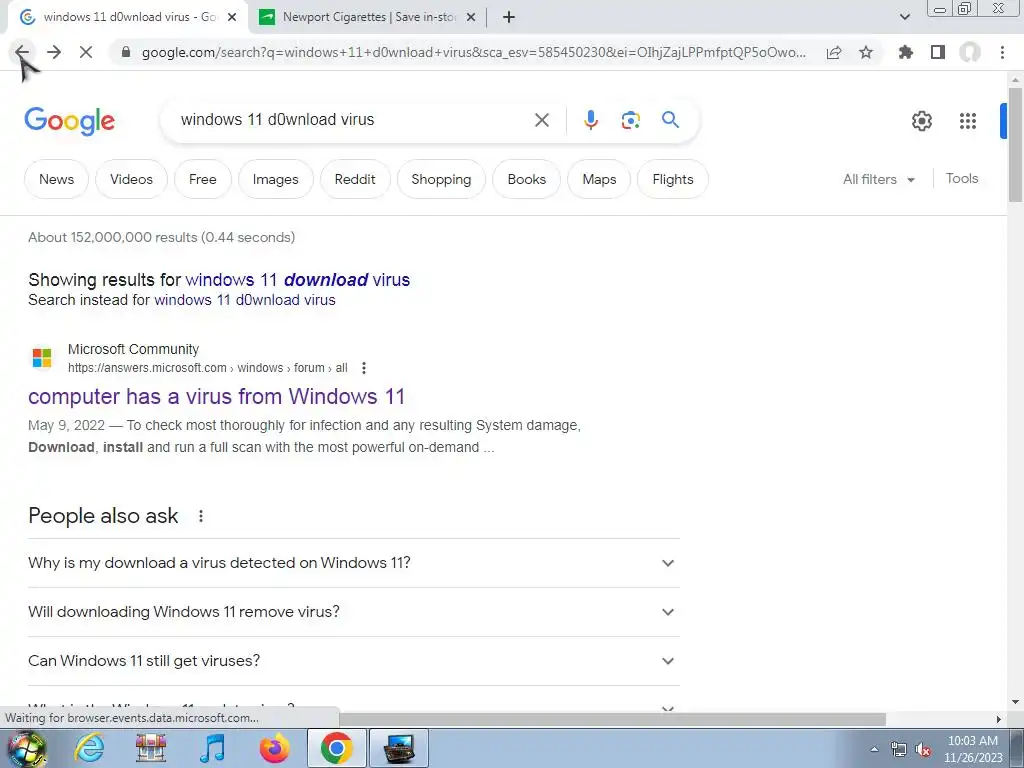The height and width of the screenshot is (768, 1024).
Task: Open the Extensions puzzle-piece icon
Action: click(x=906, y=52)
